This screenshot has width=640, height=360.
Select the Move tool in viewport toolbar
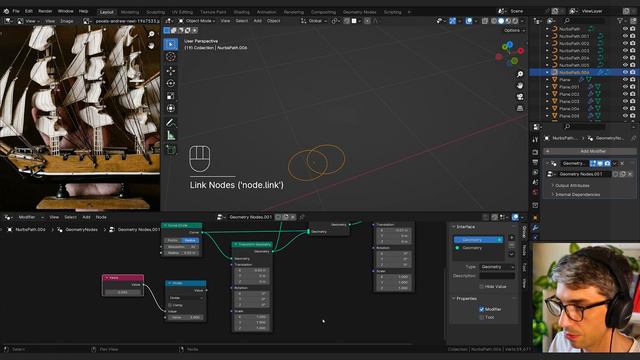coord(171,71)
